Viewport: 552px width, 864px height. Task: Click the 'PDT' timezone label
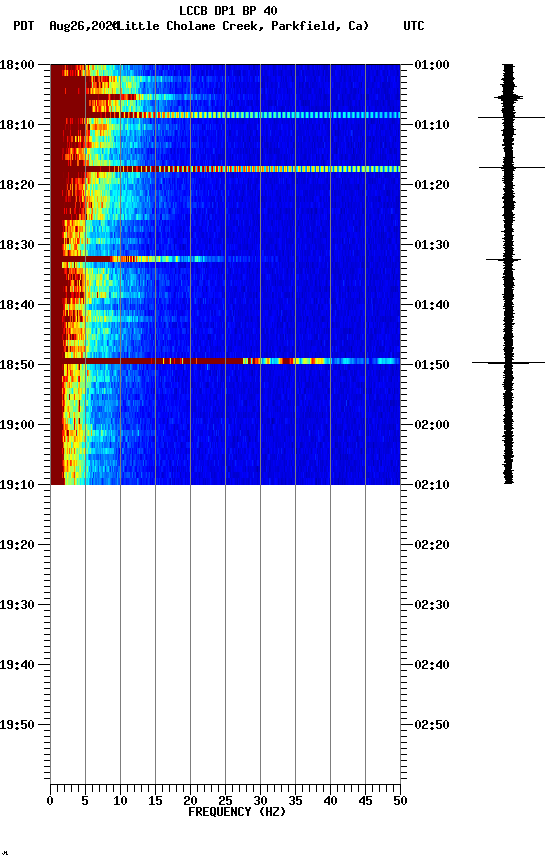click(x=24, y=26)
